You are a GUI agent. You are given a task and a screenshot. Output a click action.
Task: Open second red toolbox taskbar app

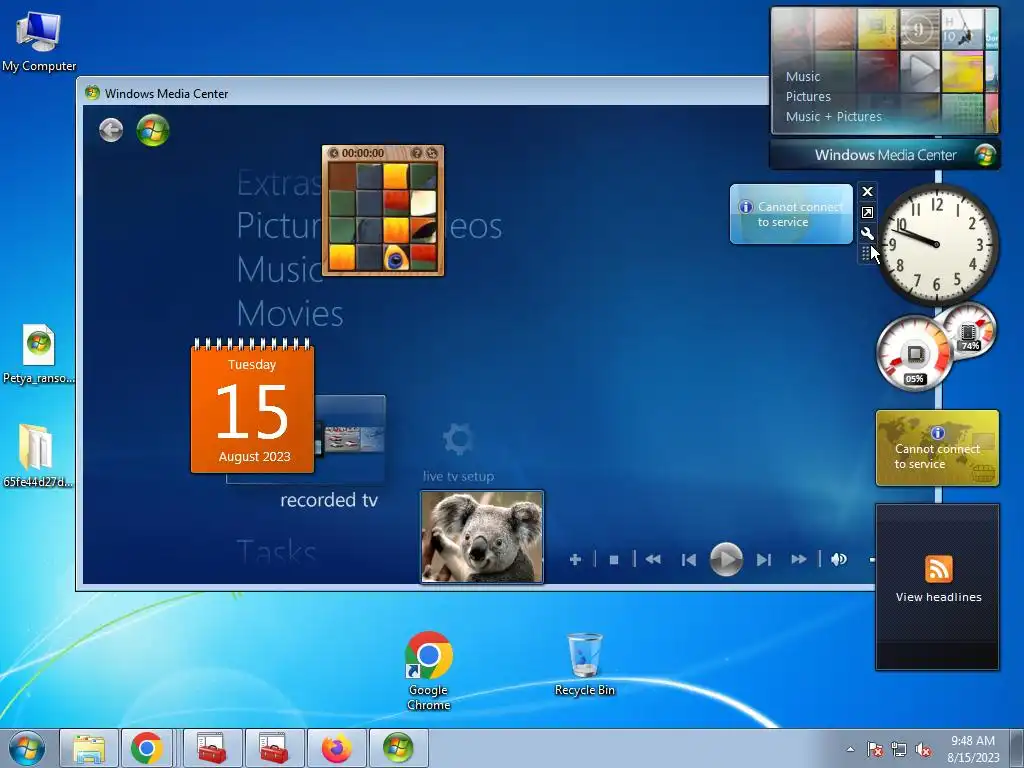pos(273,748)
